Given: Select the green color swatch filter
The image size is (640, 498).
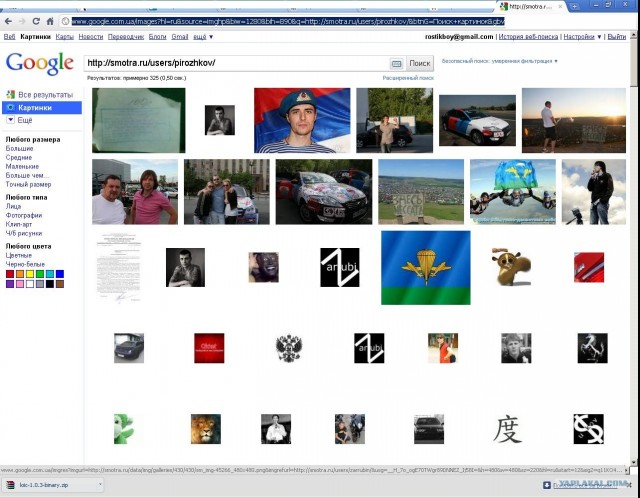Looking at the screenshot, I should [x=40, y=274].
